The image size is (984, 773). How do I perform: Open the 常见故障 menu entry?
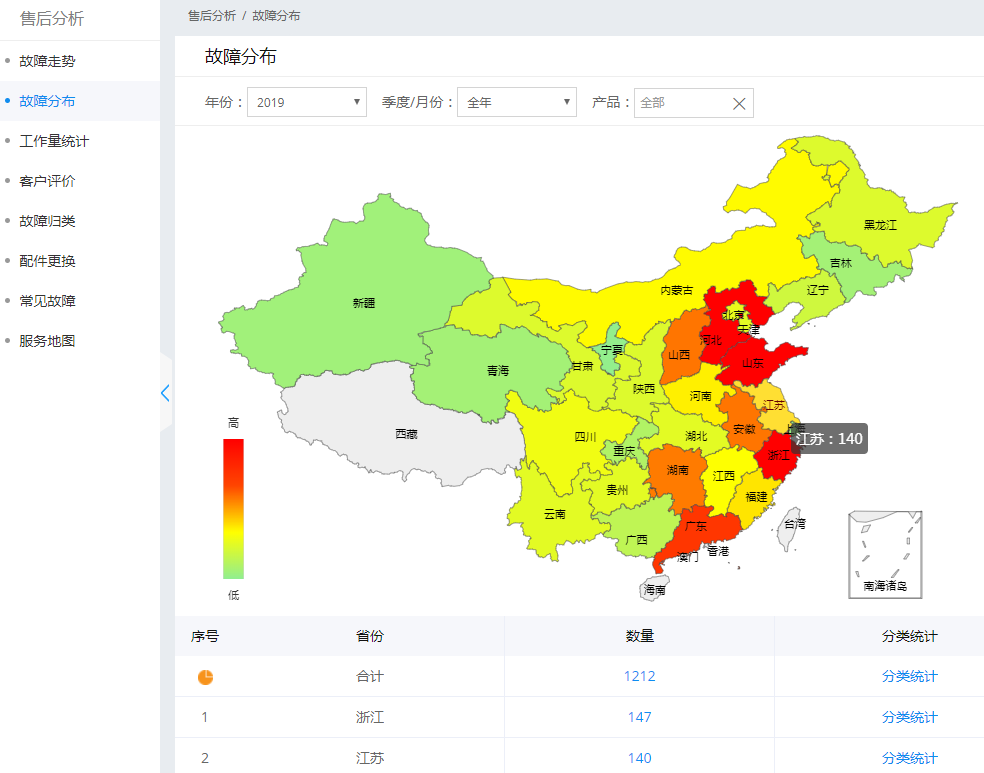pos(47,301)
